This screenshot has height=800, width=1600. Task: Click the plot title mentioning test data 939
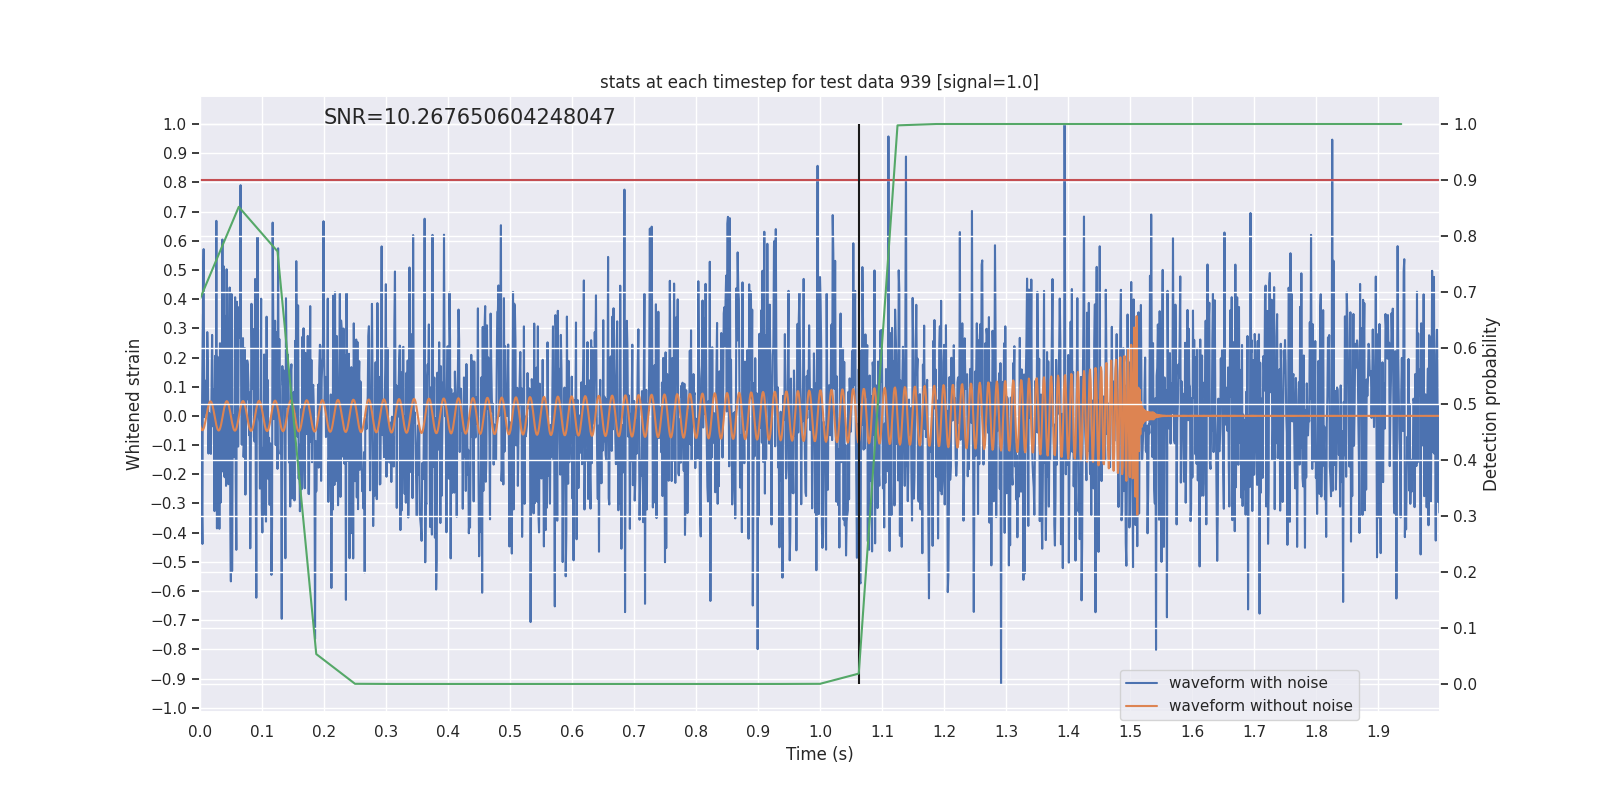[x=819, y=82]
